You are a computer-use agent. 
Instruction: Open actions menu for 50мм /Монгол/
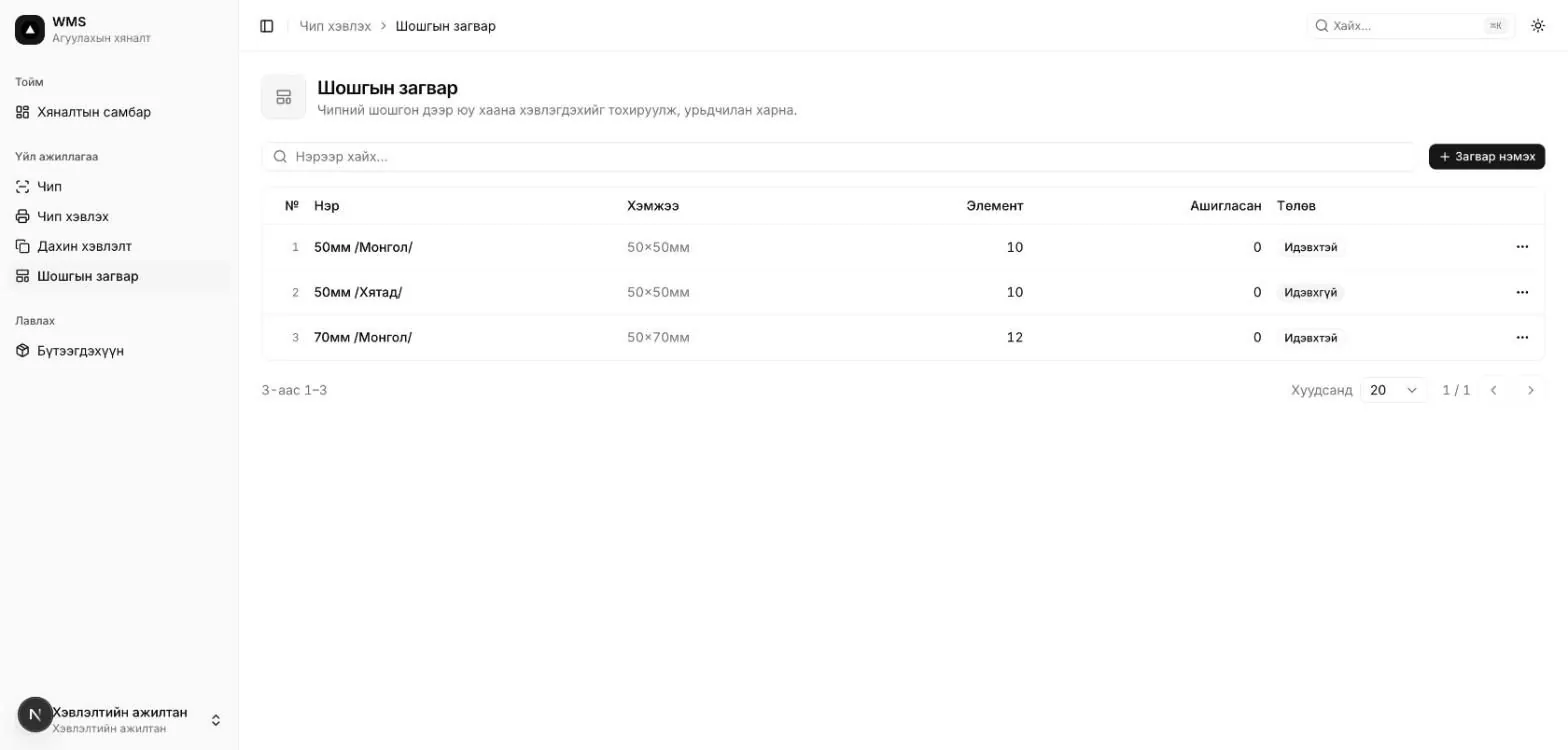pos(1522,247)
